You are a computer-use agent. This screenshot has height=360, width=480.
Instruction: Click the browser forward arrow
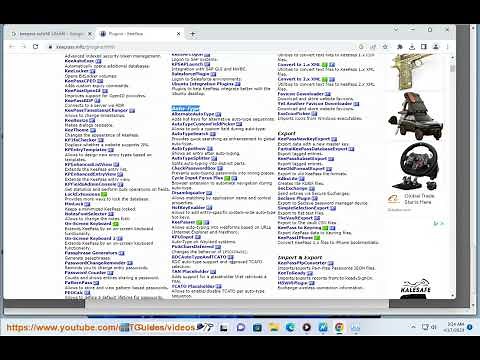(x=23, y=47)
